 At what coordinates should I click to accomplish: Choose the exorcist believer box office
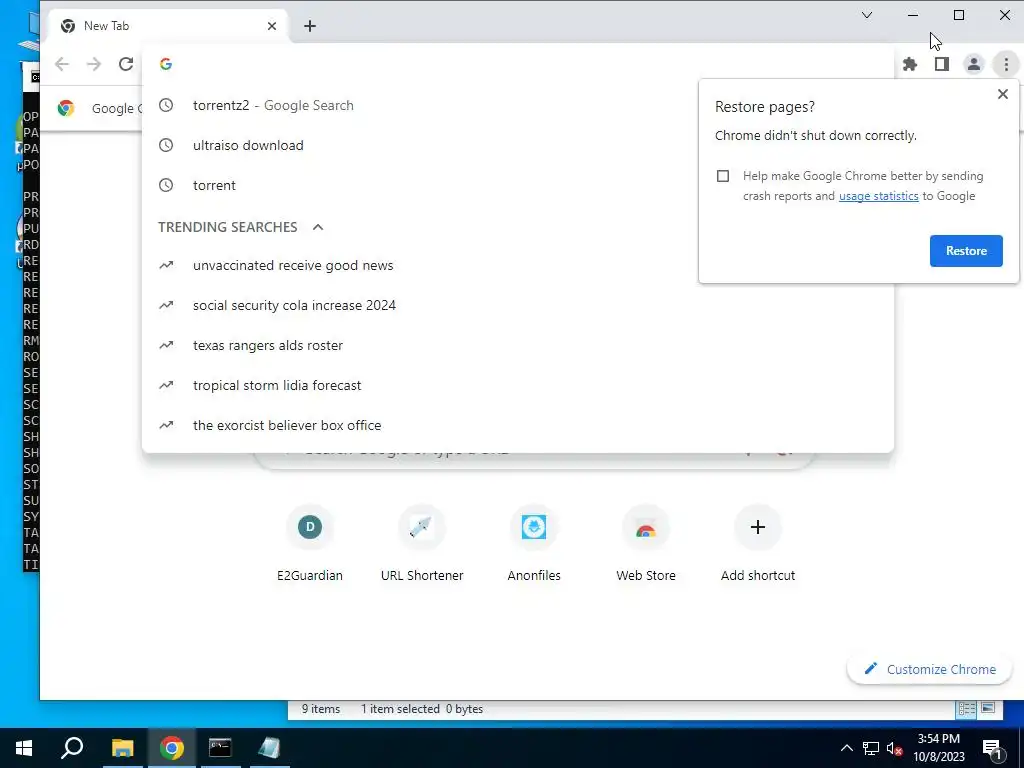(517, 425)
